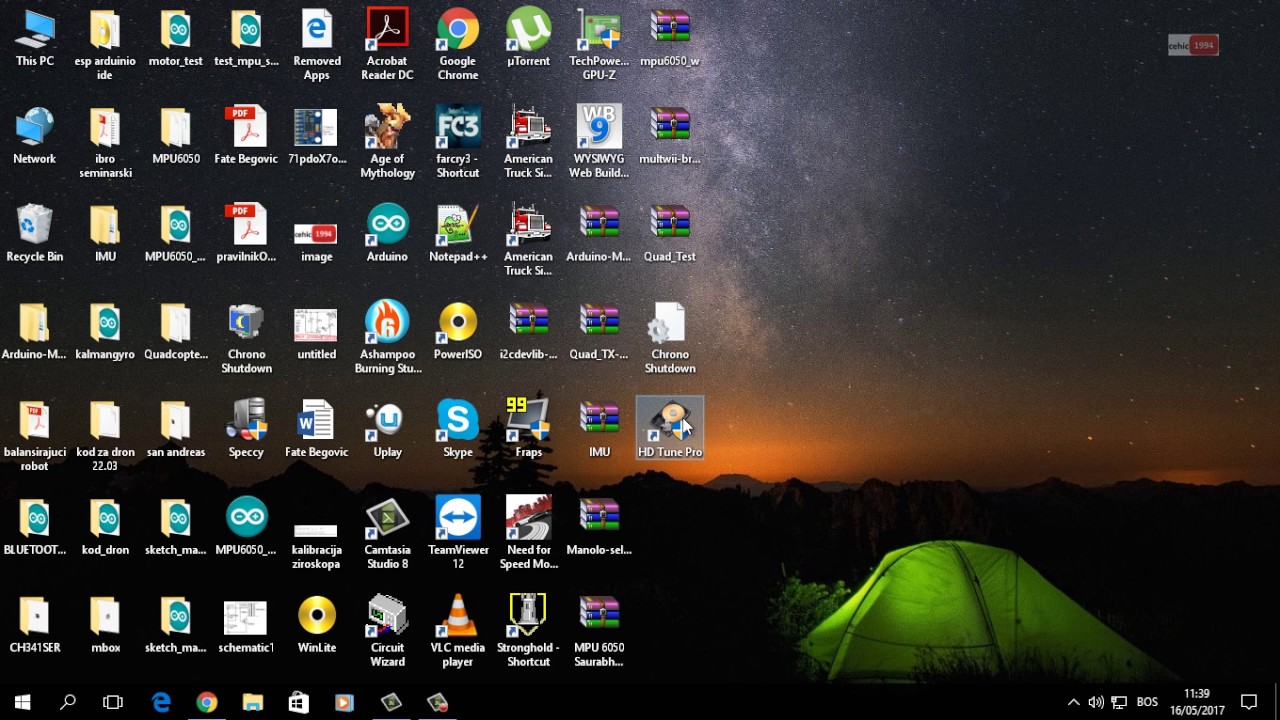Launch WYSIWYG Web Builder shortcut
Image resolution: width=1280 pixels, height=720 pixels.
pos(599,144)
